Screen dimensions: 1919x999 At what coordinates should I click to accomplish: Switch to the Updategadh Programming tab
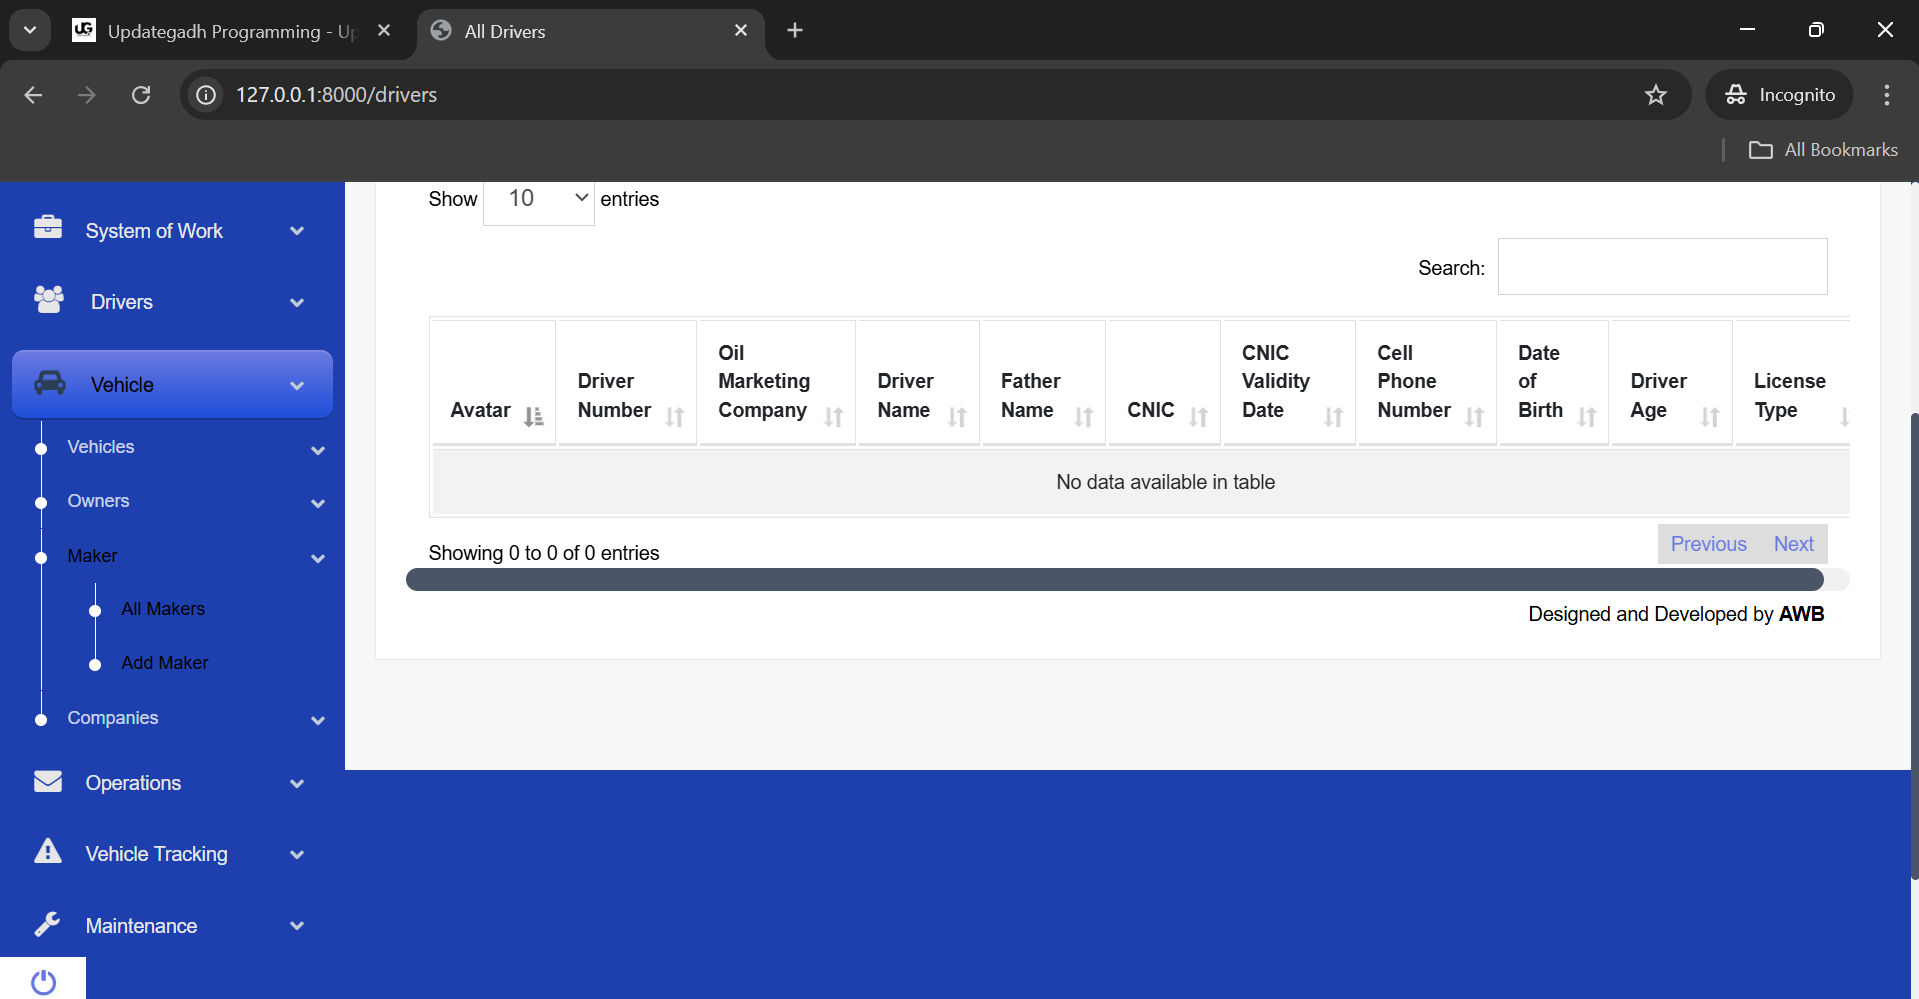click(220, 31)
